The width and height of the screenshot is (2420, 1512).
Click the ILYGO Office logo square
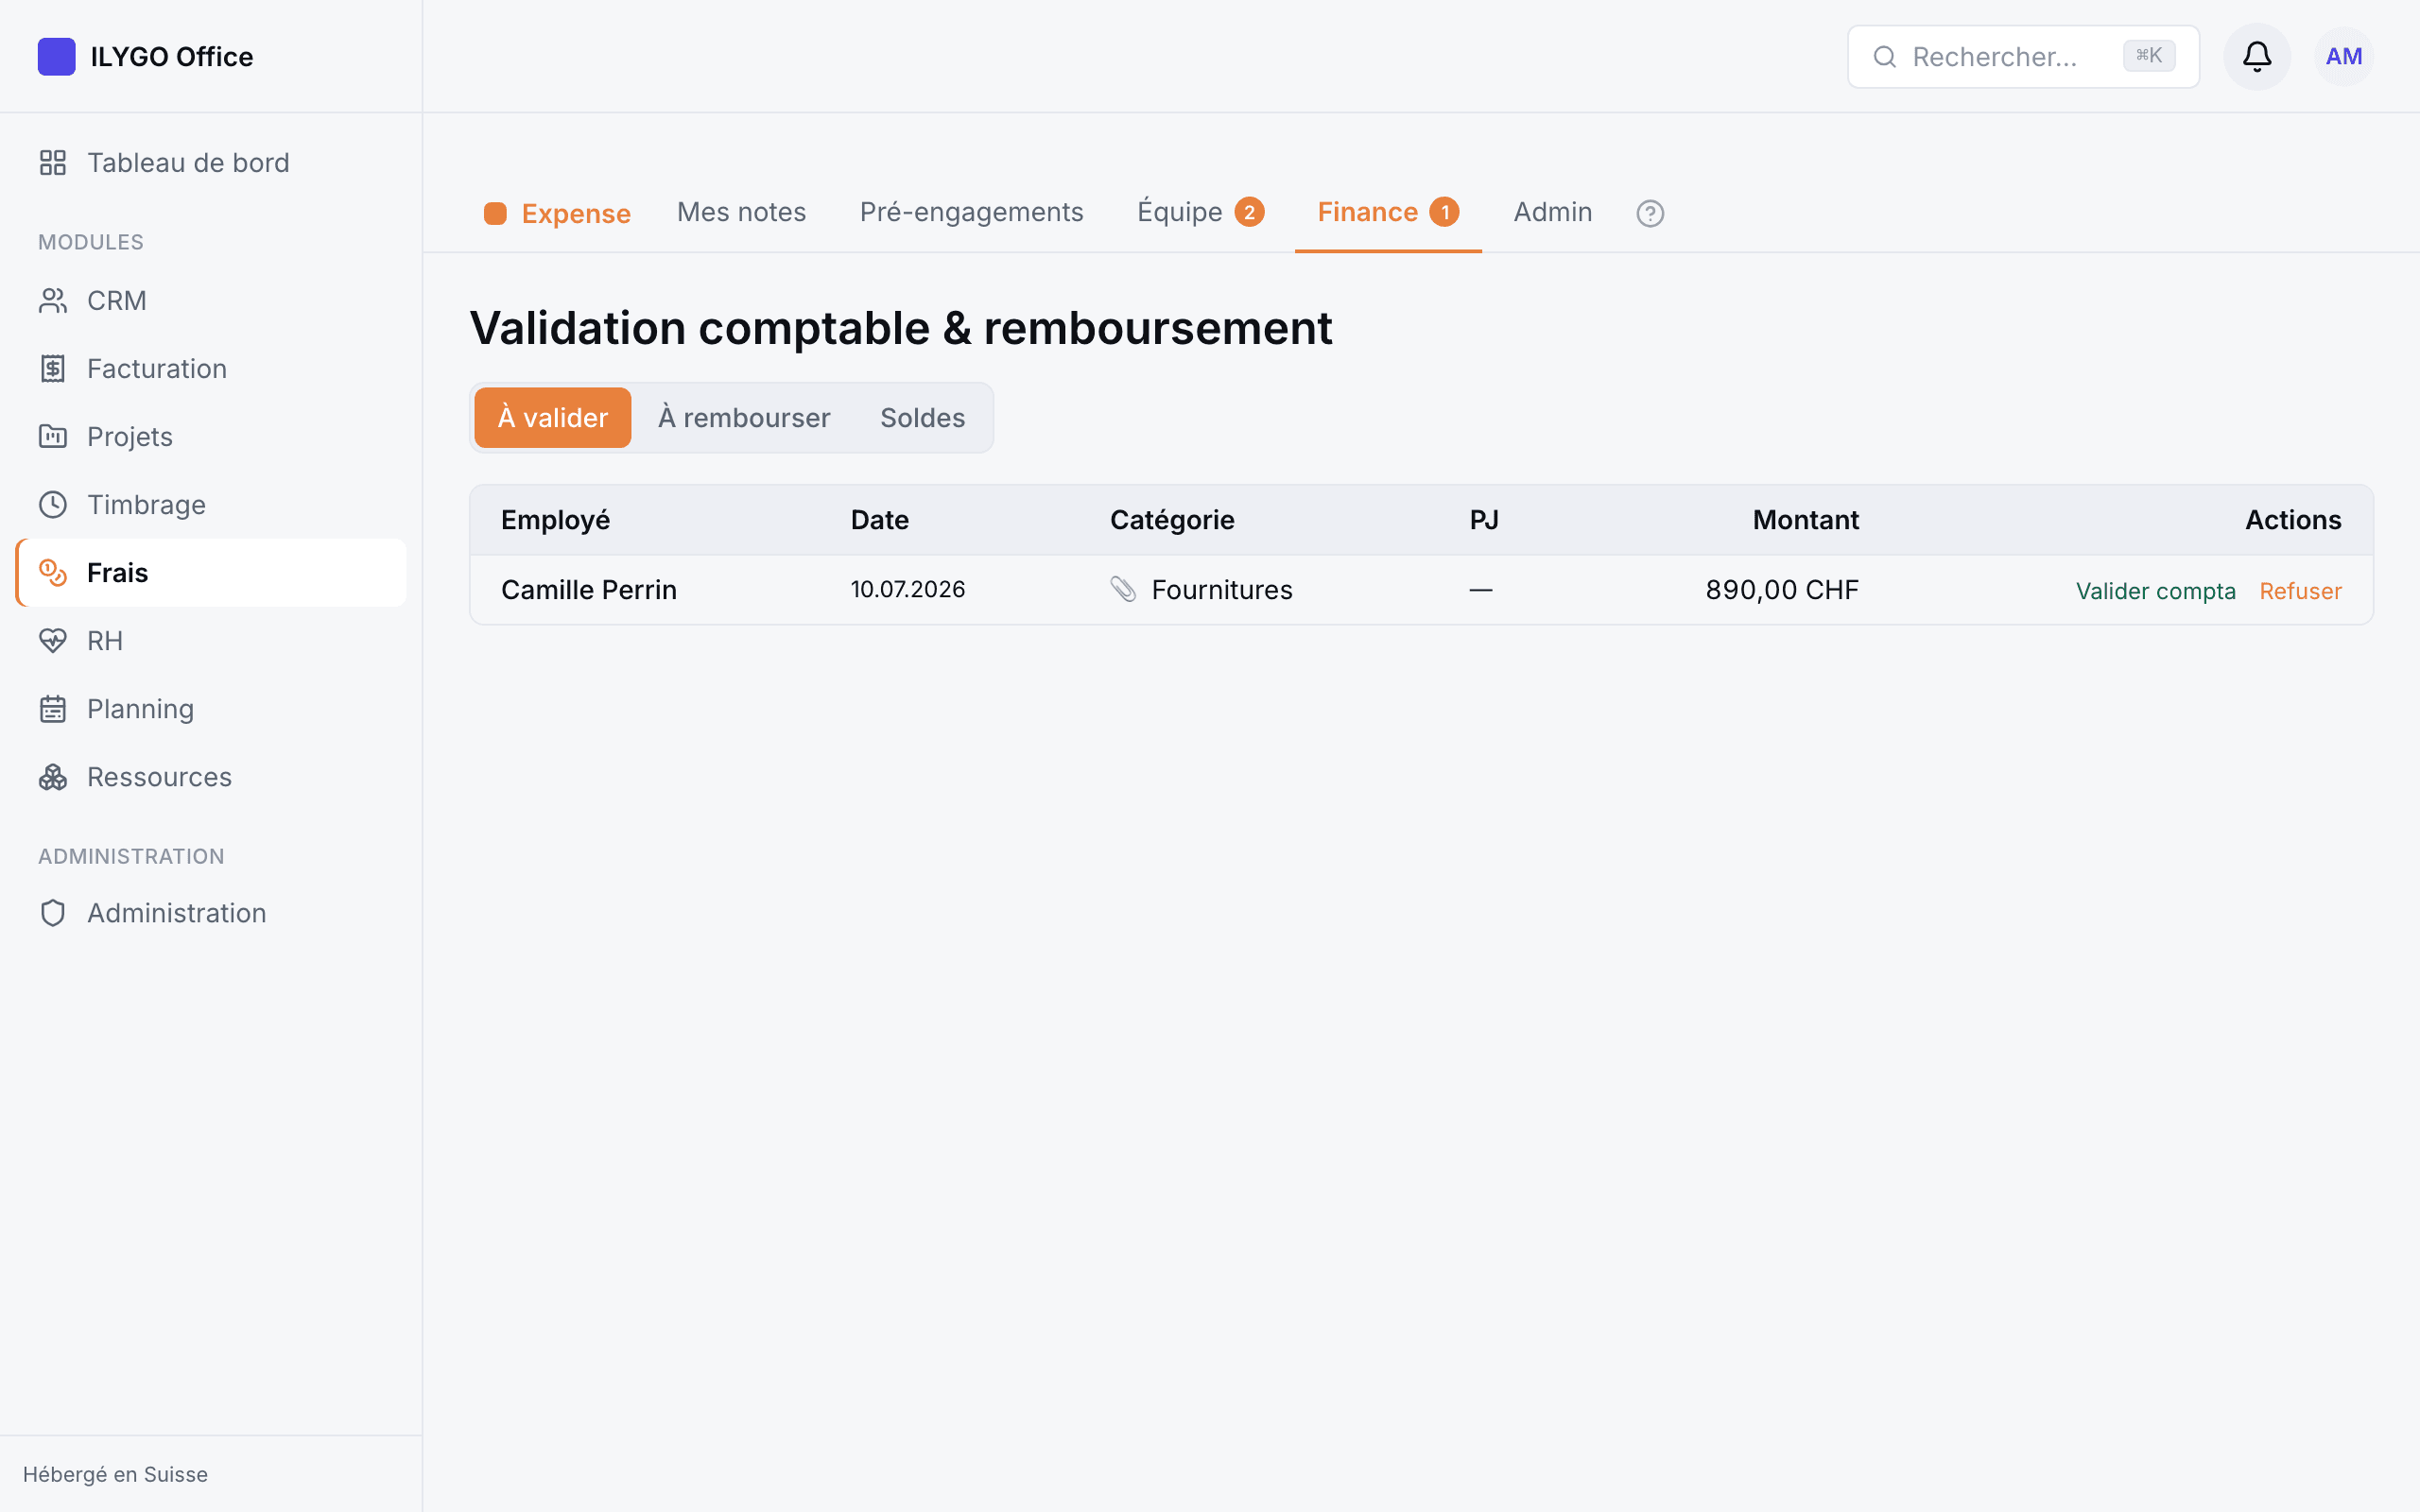[x=56, y=56]
